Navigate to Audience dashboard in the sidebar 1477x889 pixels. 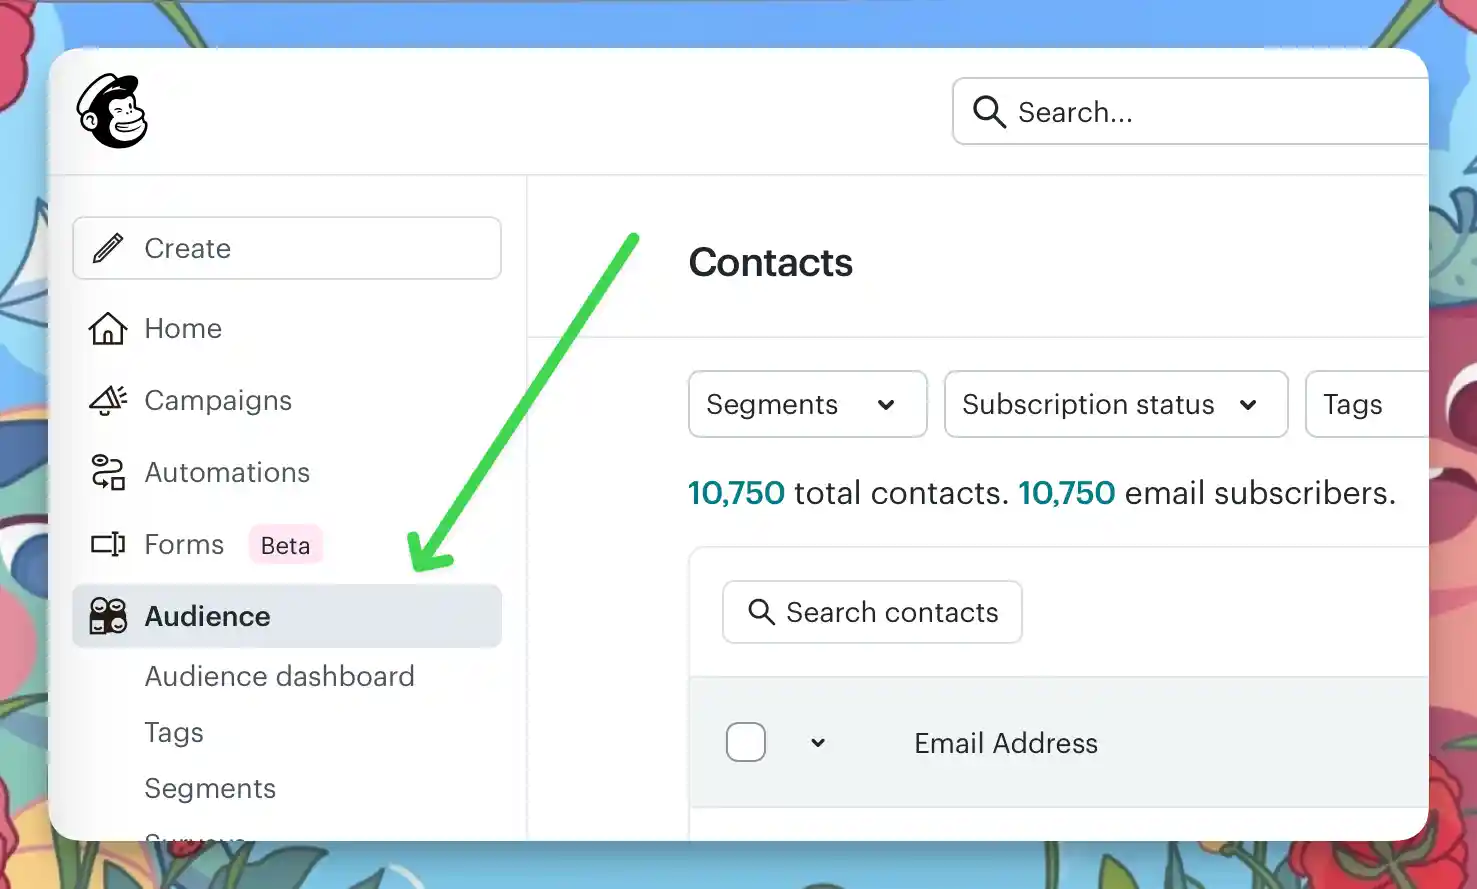click(280, 677)
